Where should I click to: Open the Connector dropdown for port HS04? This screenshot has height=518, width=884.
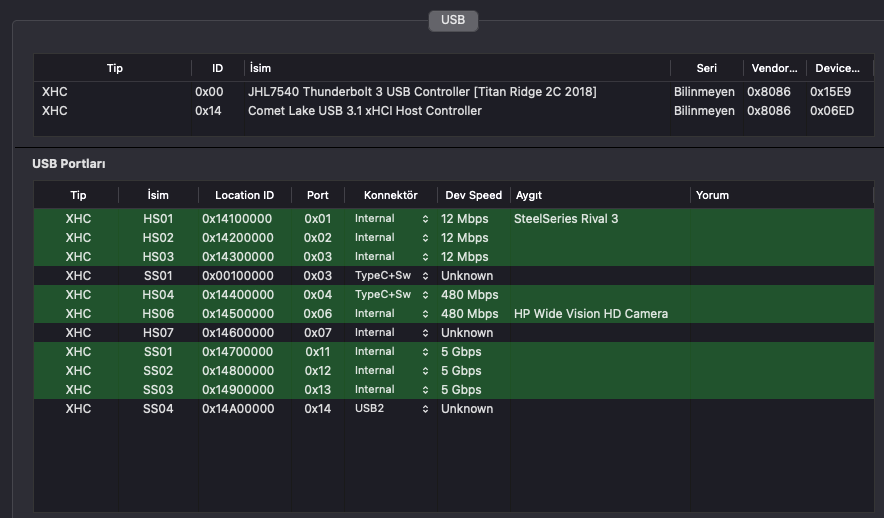[390, 295]
